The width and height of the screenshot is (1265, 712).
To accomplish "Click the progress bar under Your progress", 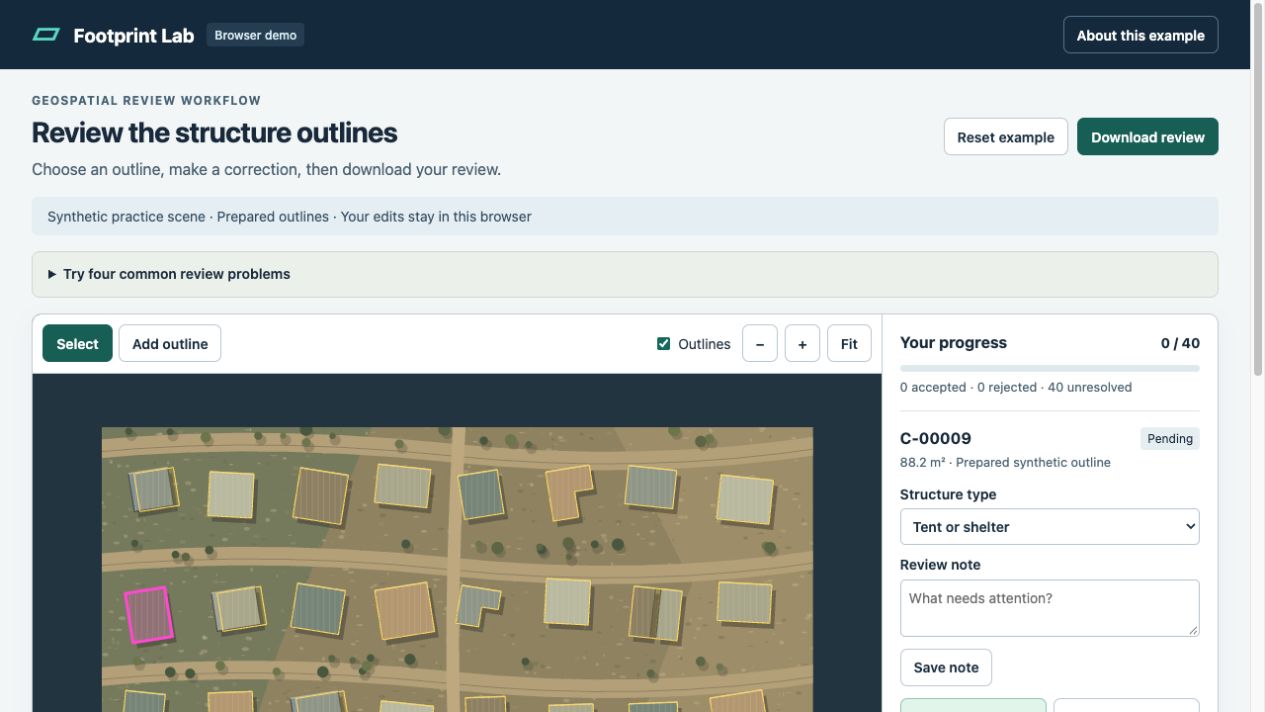I will [x=1049, y=368].
